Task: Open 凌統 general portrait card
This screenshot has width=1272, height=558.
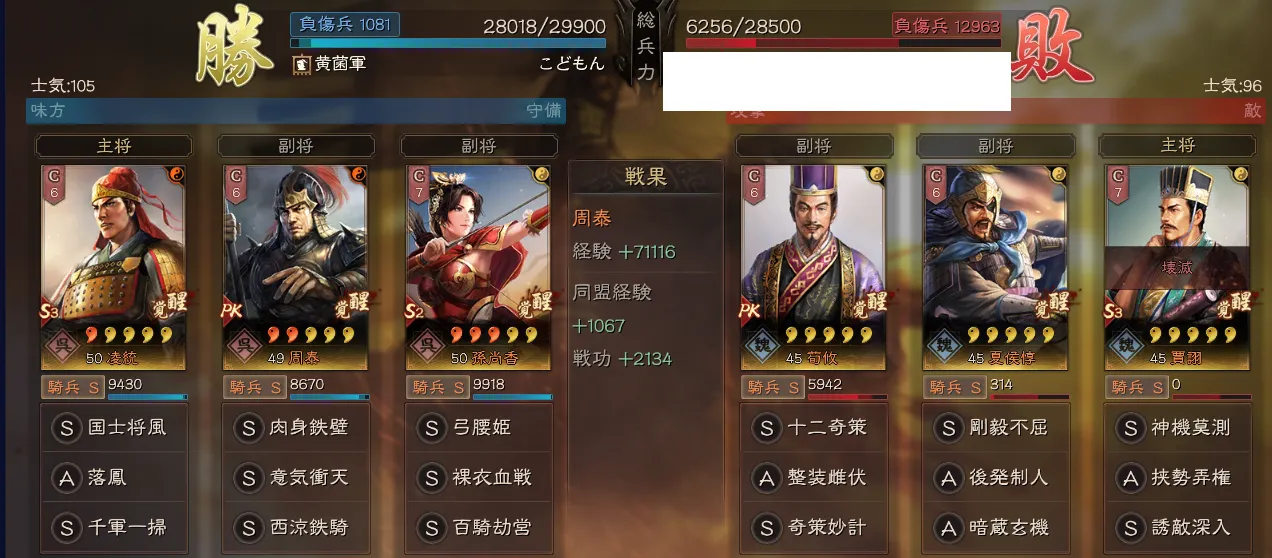Action: coord(113,267)
